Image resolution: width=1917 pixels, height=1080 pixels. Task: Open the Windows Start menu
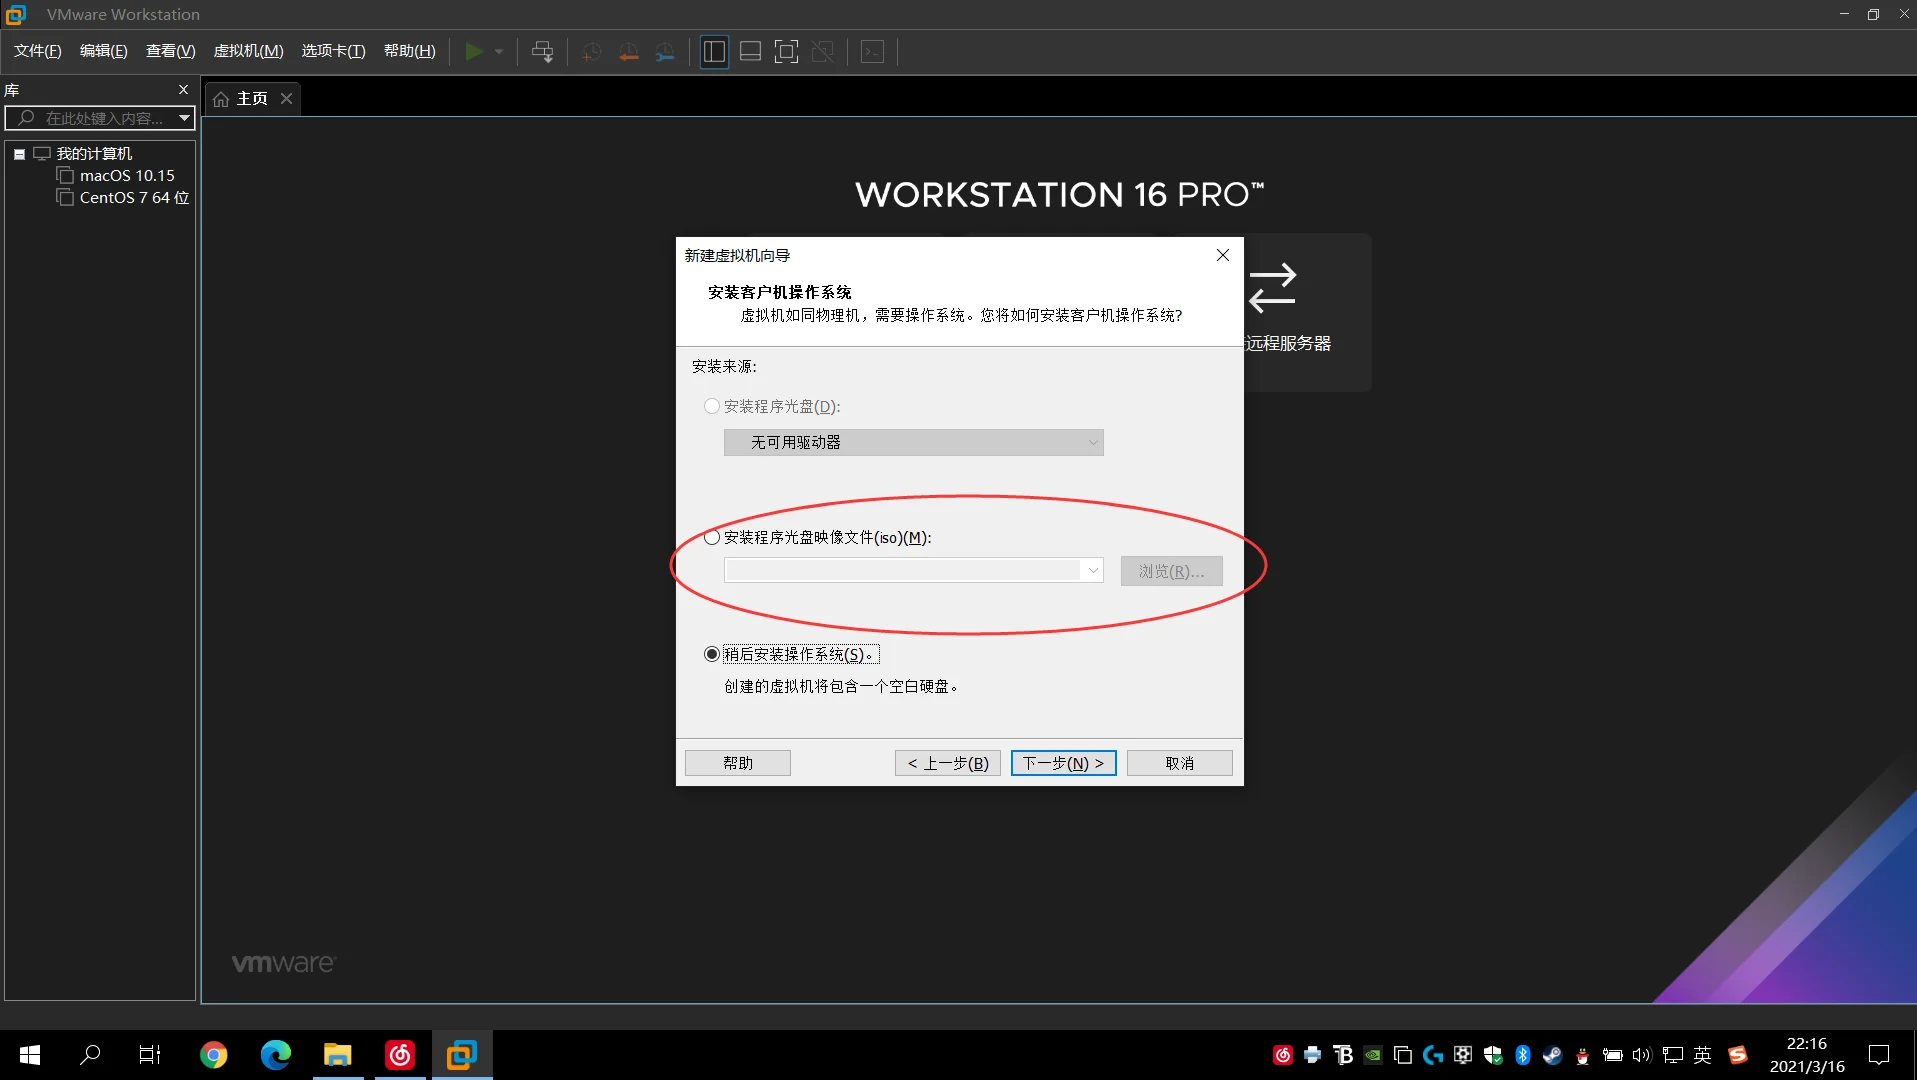point(30,1055)
